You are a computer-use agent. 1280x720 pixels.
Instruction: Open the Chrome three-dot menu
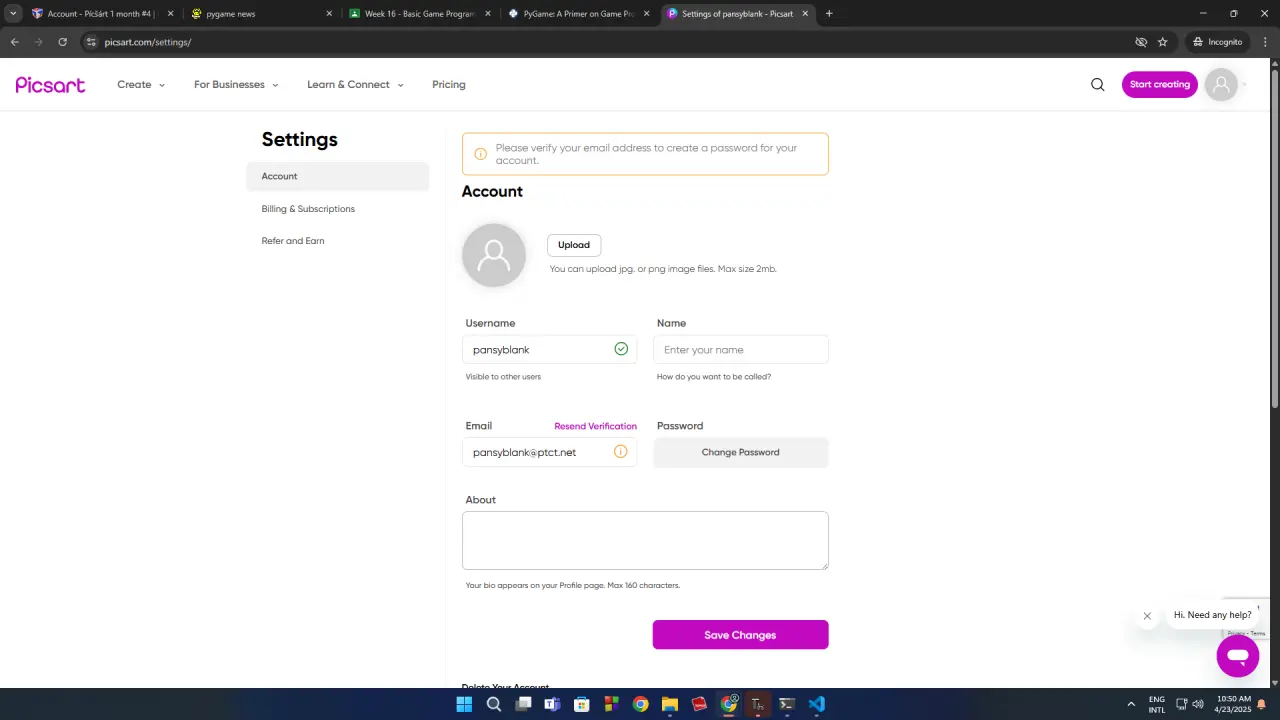(x=1265, y=42)
